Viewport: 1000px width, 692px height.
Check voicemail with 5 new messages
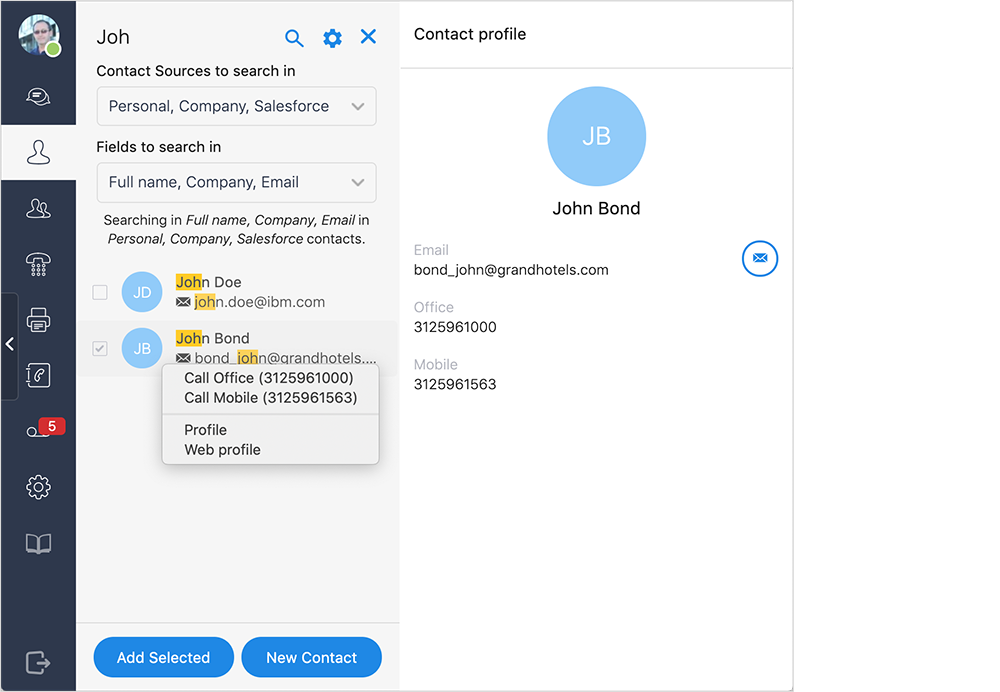tap(38, 430)
